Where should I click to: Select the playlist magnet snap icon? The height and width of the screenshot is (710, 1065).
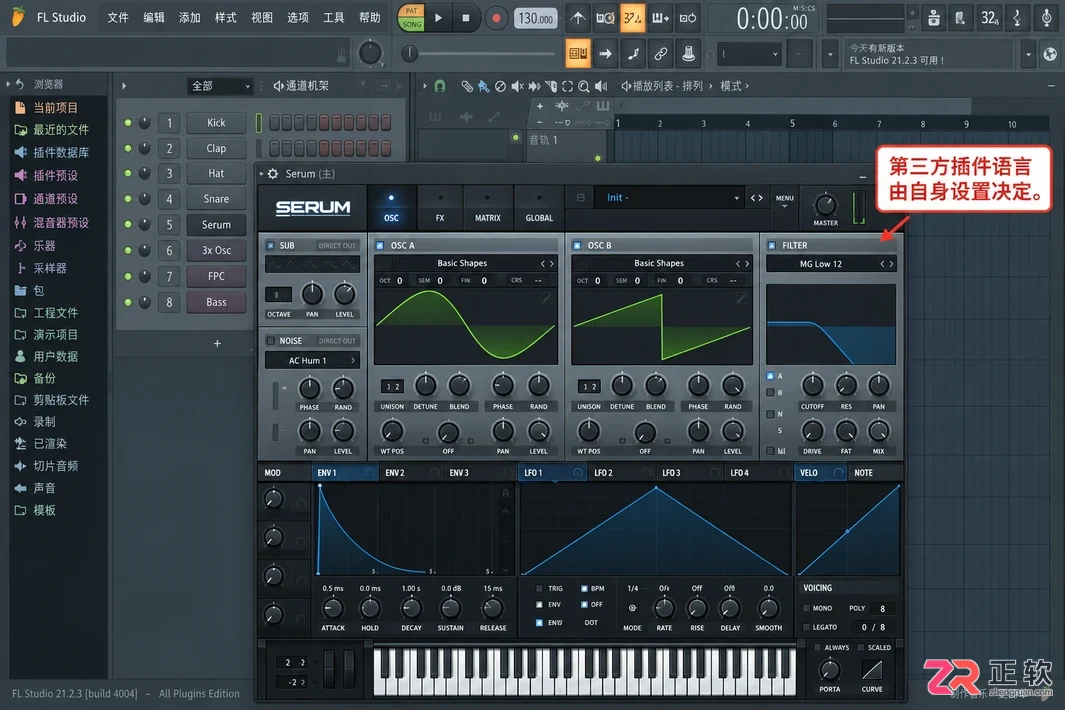pyautogui.click(x=440, y=86)
